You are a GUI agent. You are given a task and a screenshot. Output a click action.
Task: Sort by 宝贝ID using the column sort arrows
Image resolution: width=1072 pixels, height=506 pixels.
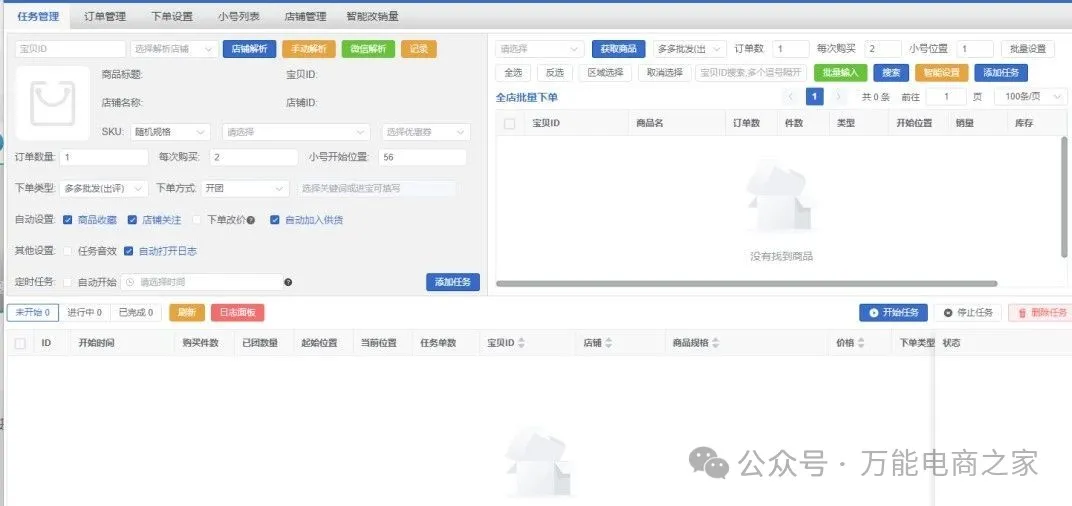521,343
